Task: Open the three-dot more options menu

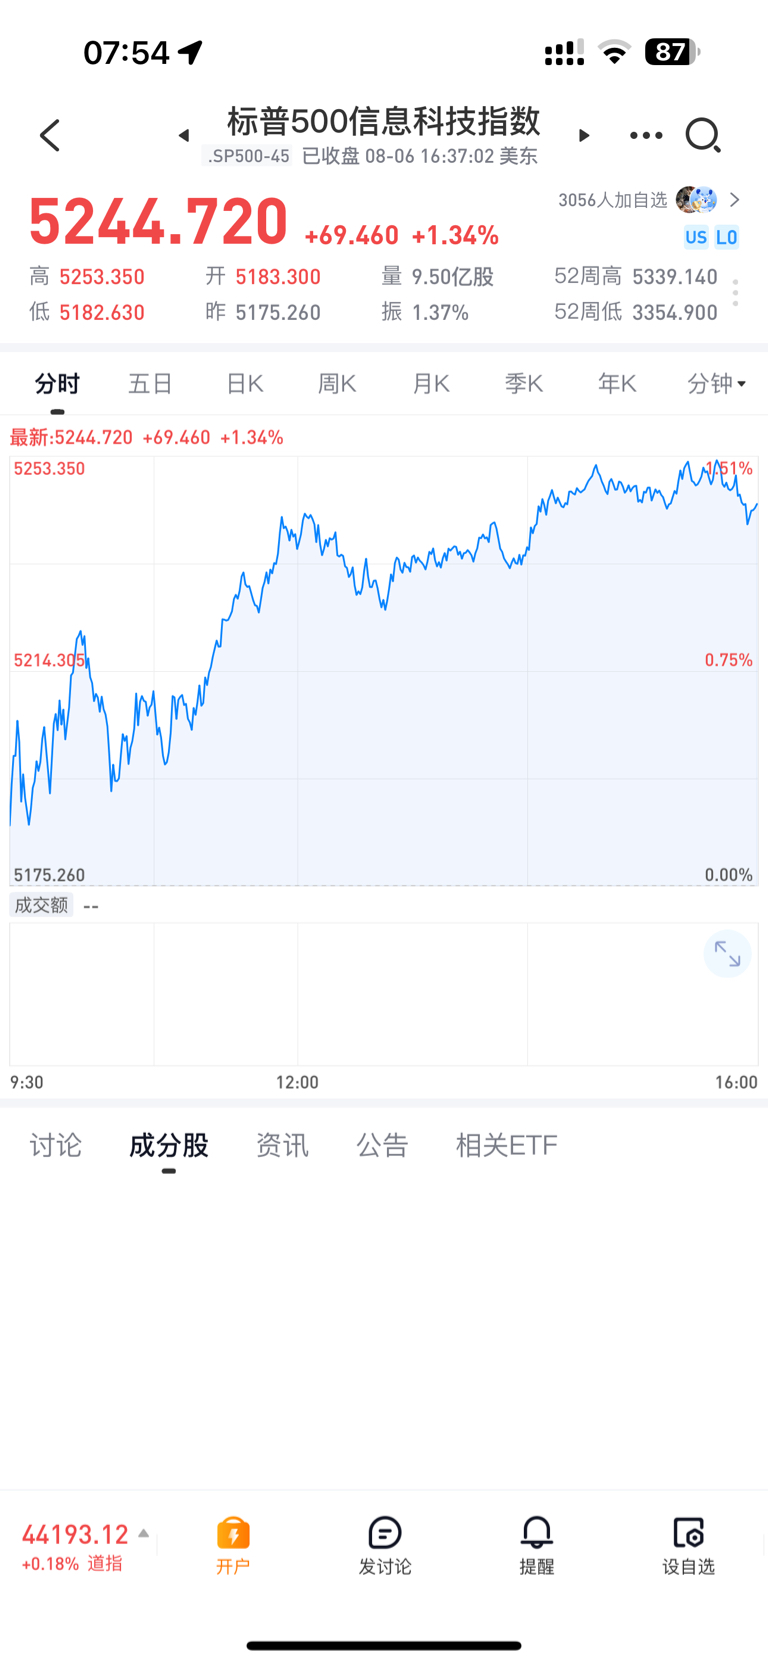Action: tap(646, 135)
